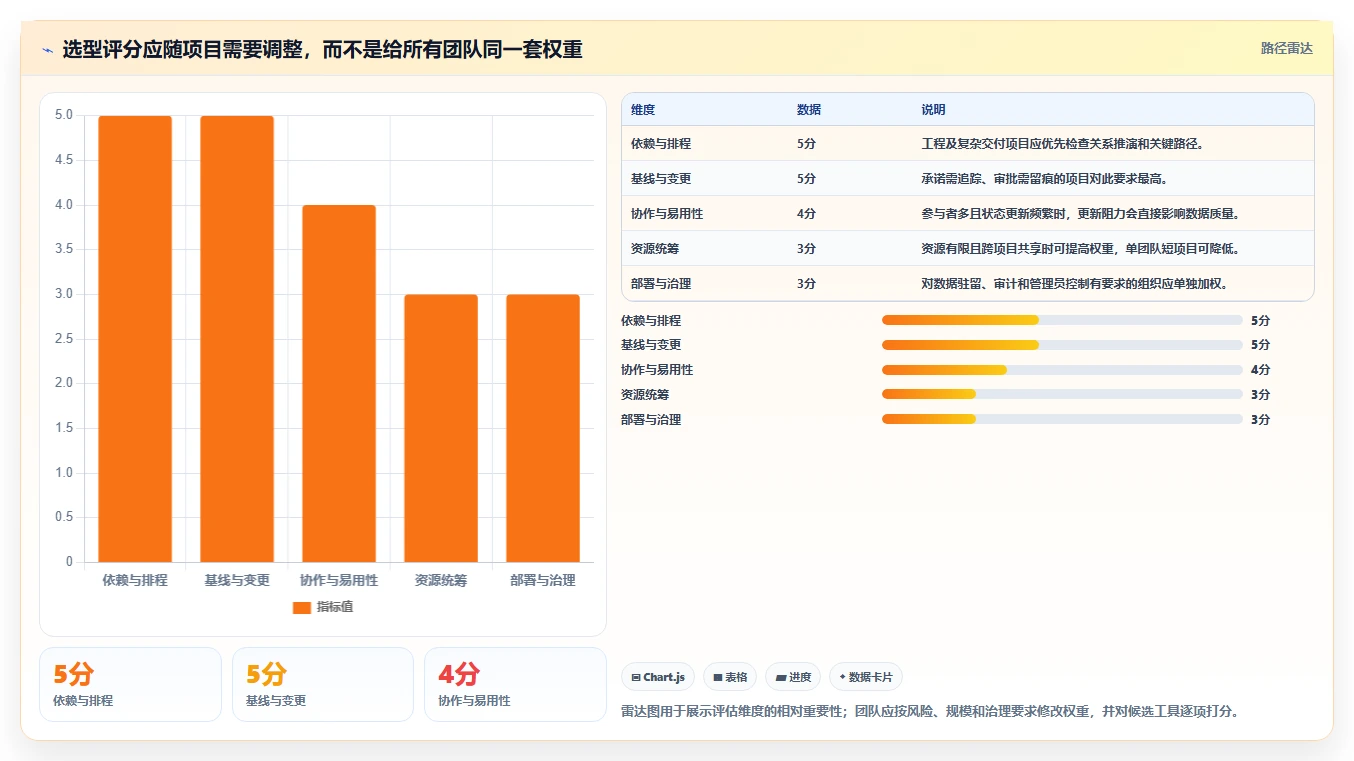Click the description starting 工程及复杂交付项目
This screenshot has width=1354, height=761.
[x=1063, y=144]
